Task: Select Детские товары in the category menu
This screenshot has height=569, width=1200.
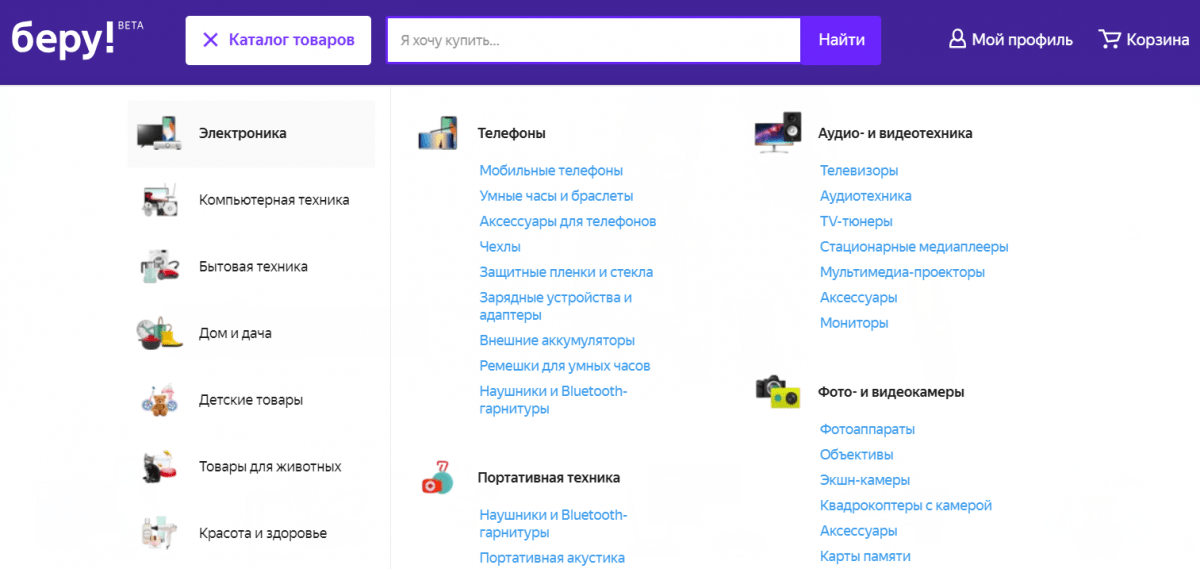Action: click(x=252, y=400)
